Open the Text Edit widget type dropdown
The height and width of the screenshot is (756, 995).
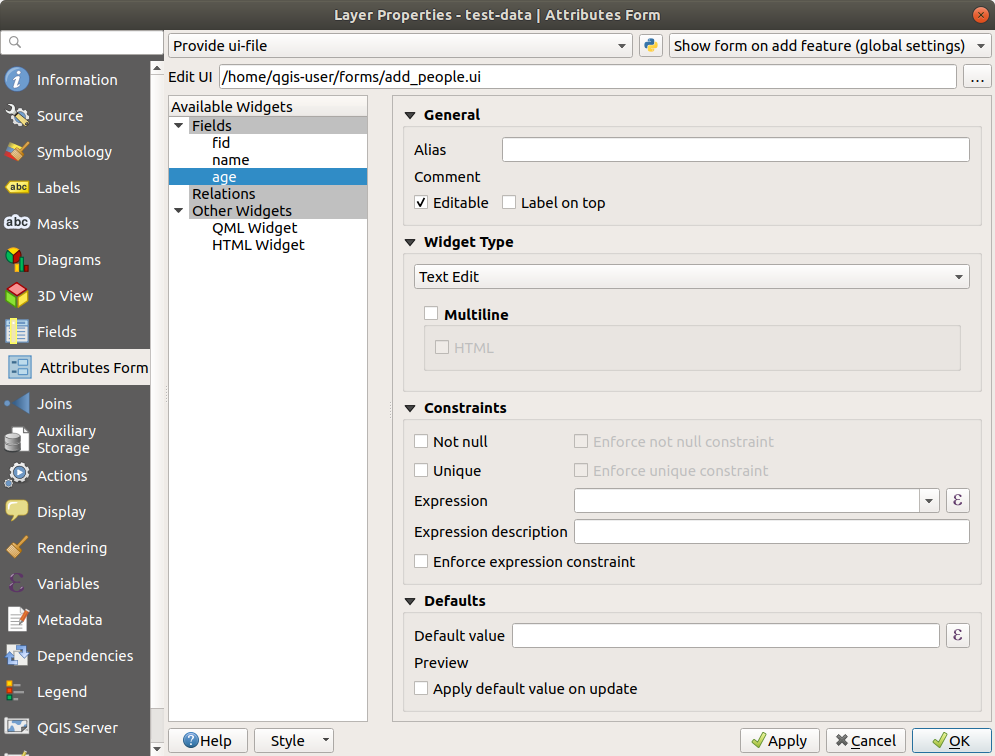pyautogui.click(x=691, y=277)
